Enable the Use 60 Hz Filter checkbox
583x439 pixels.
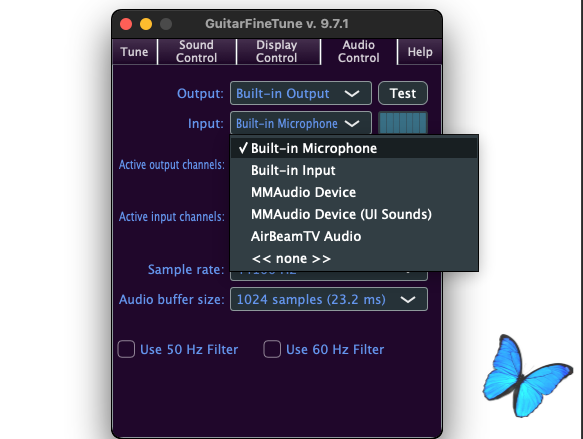[x=272, y=349]
